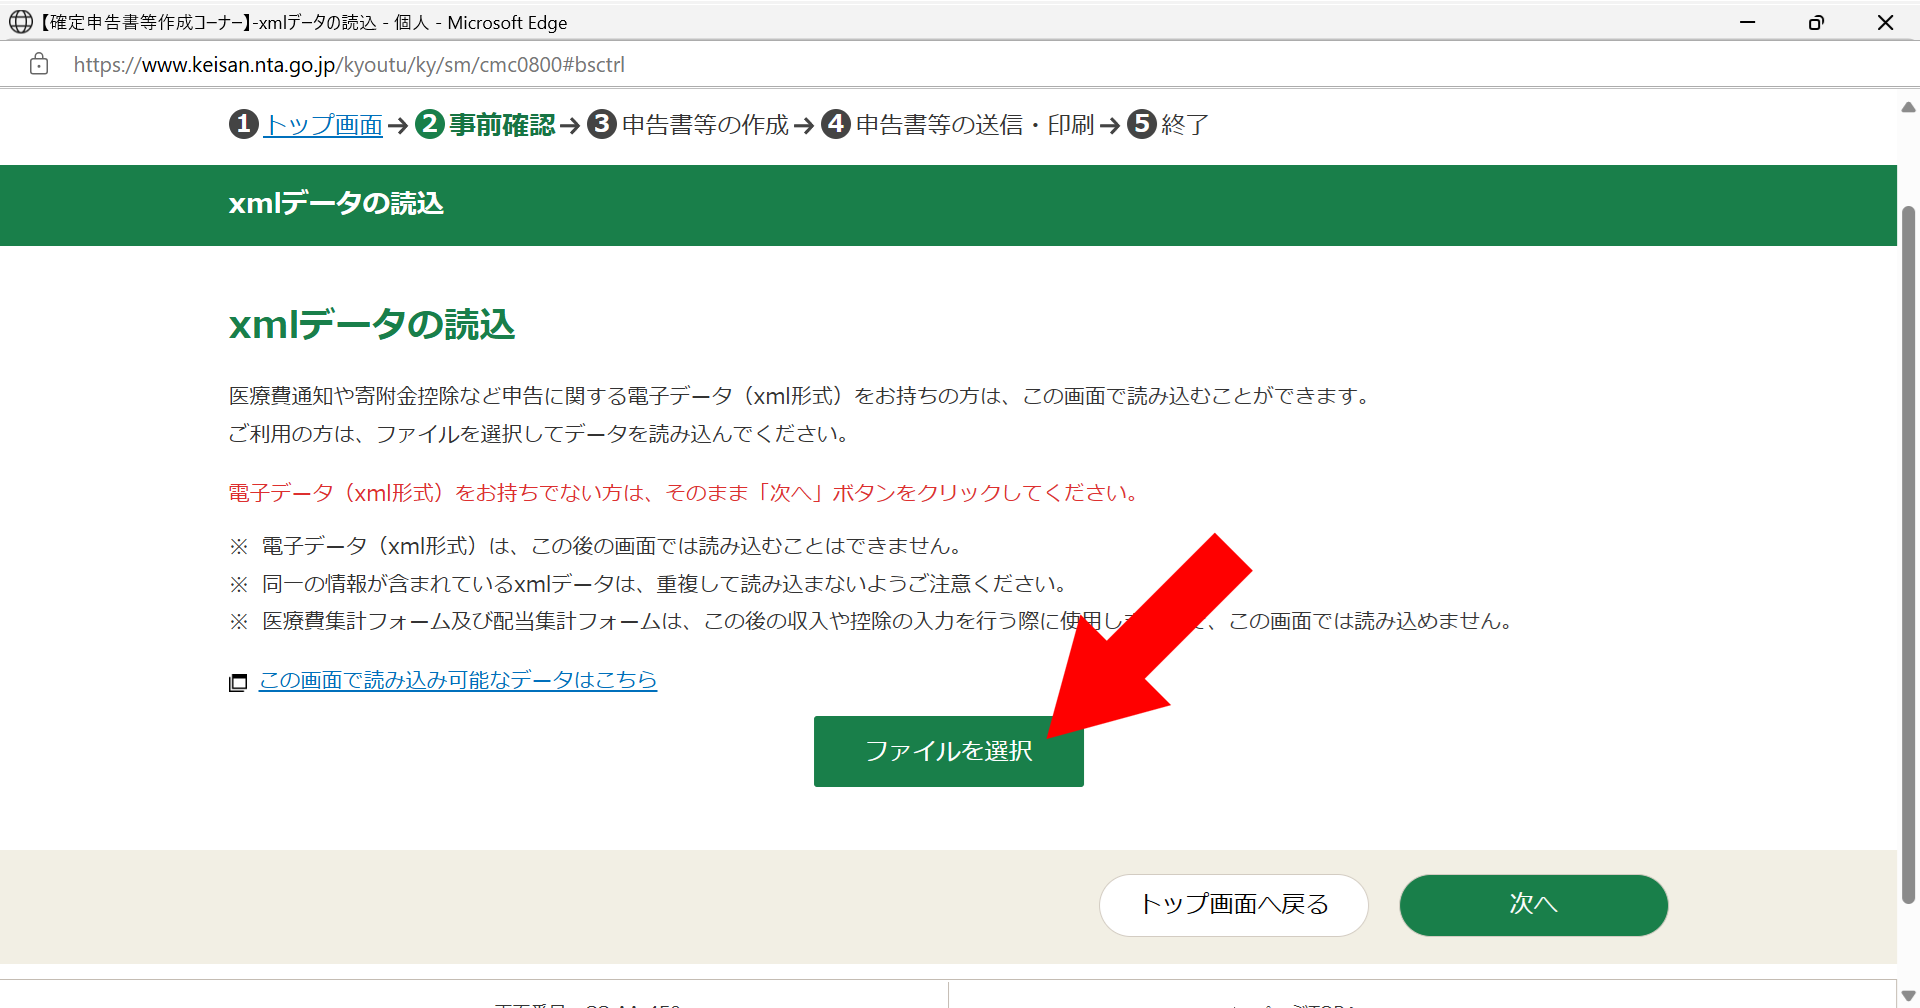This screenshot has height=1008, width=1920.
Task: Click the step 3 circle icon
Action: 601,124
